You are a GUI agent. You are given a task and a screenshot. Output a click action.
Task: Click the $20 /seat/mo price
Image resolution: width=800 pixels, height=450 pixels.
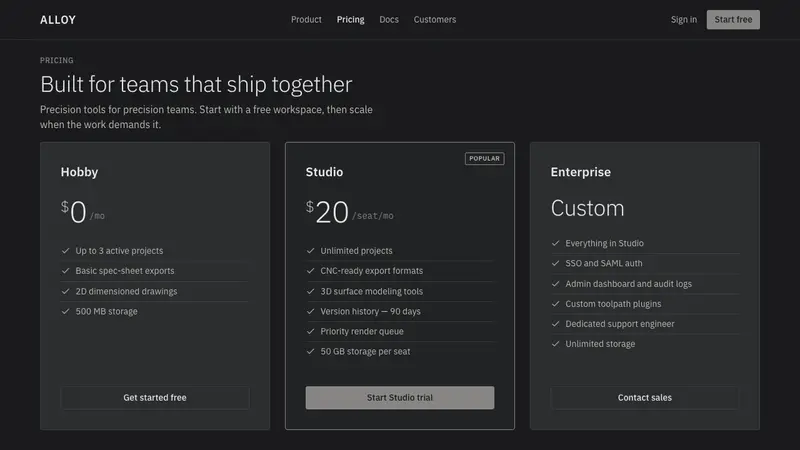click(349, 212)
